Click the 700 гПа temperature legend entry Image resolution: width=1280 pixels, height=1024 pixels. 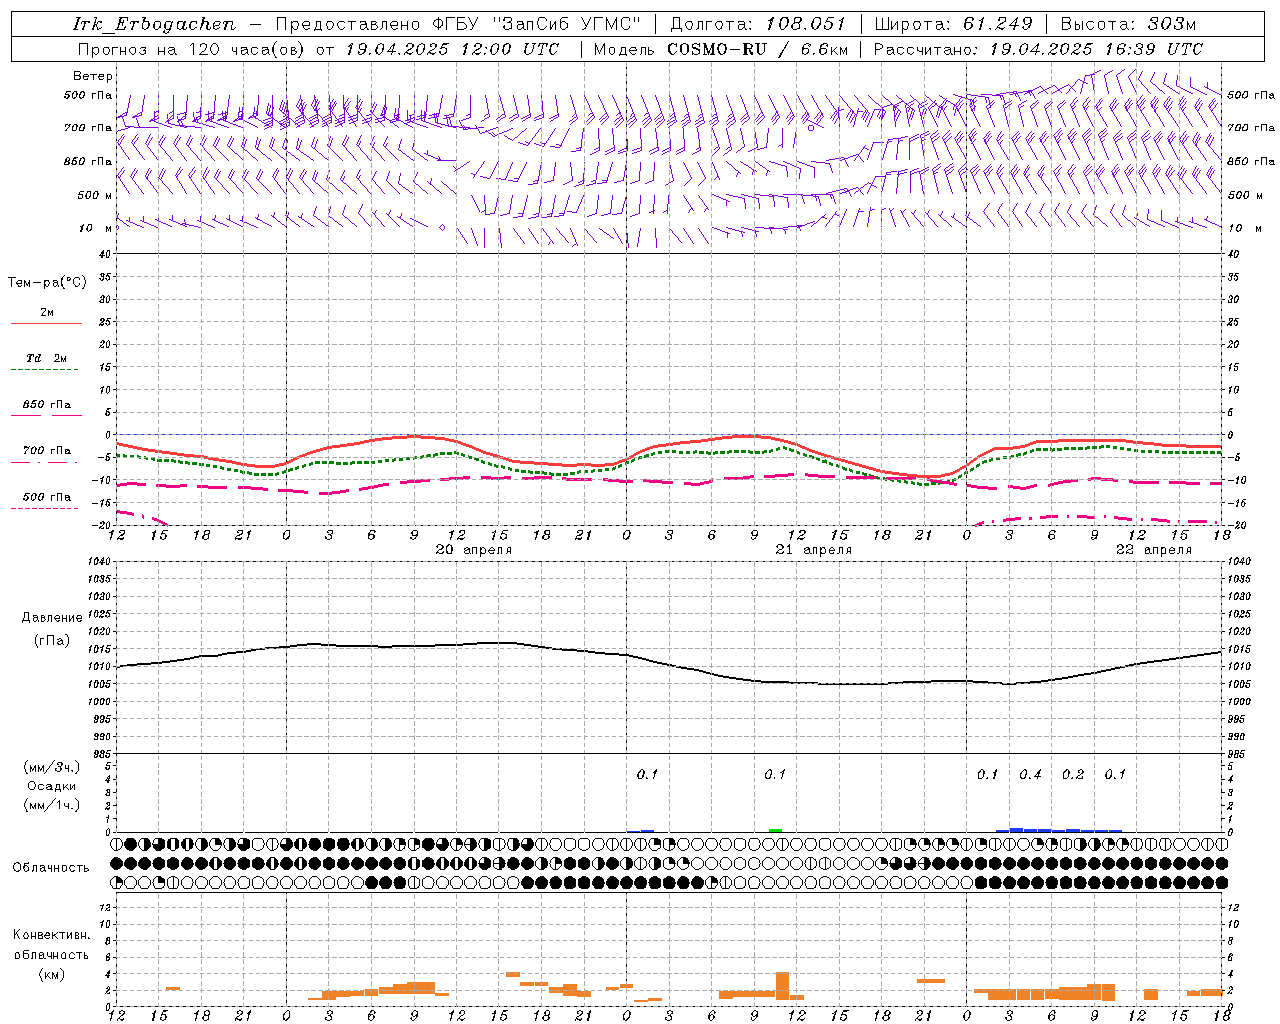click(x=46, y=451)
